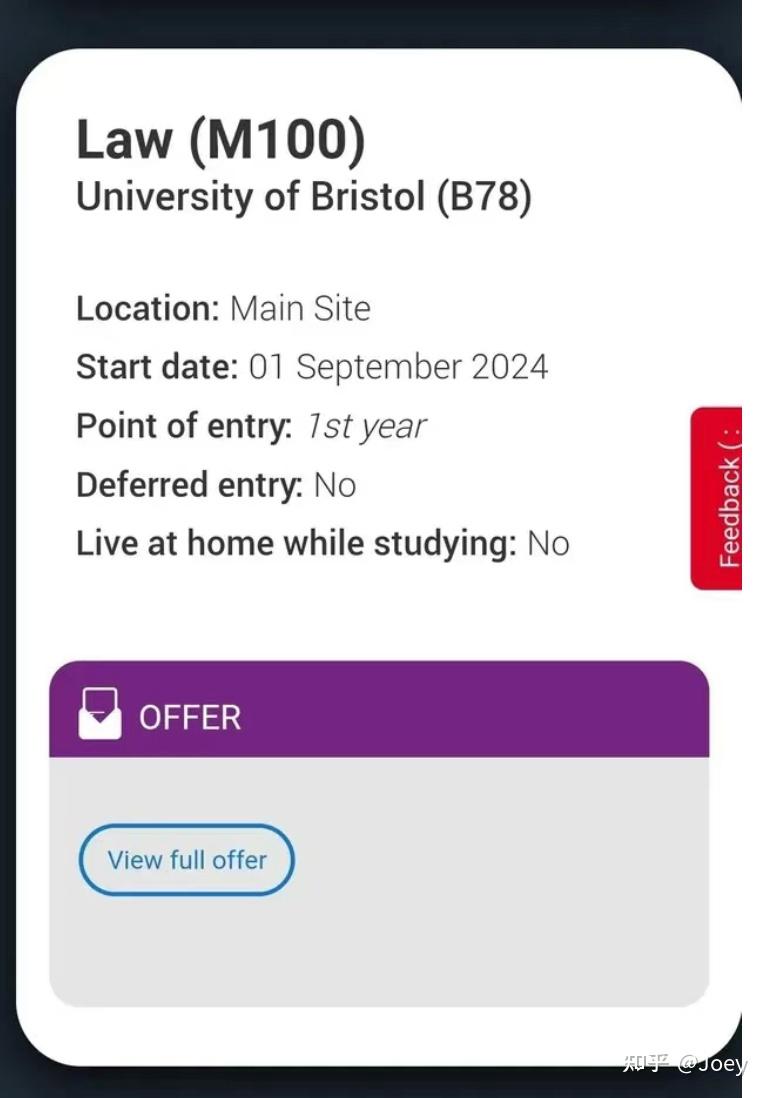Click the Zhihu logo in watermark
The image size is (767, 1098).
[x=646, y=1062]
